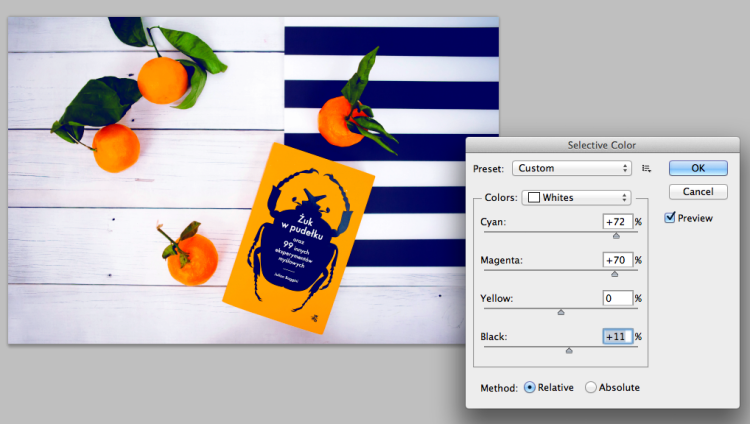Click the orange beetle book in image
The width and height of the screenshot is (750, 424).
point(299,238)
